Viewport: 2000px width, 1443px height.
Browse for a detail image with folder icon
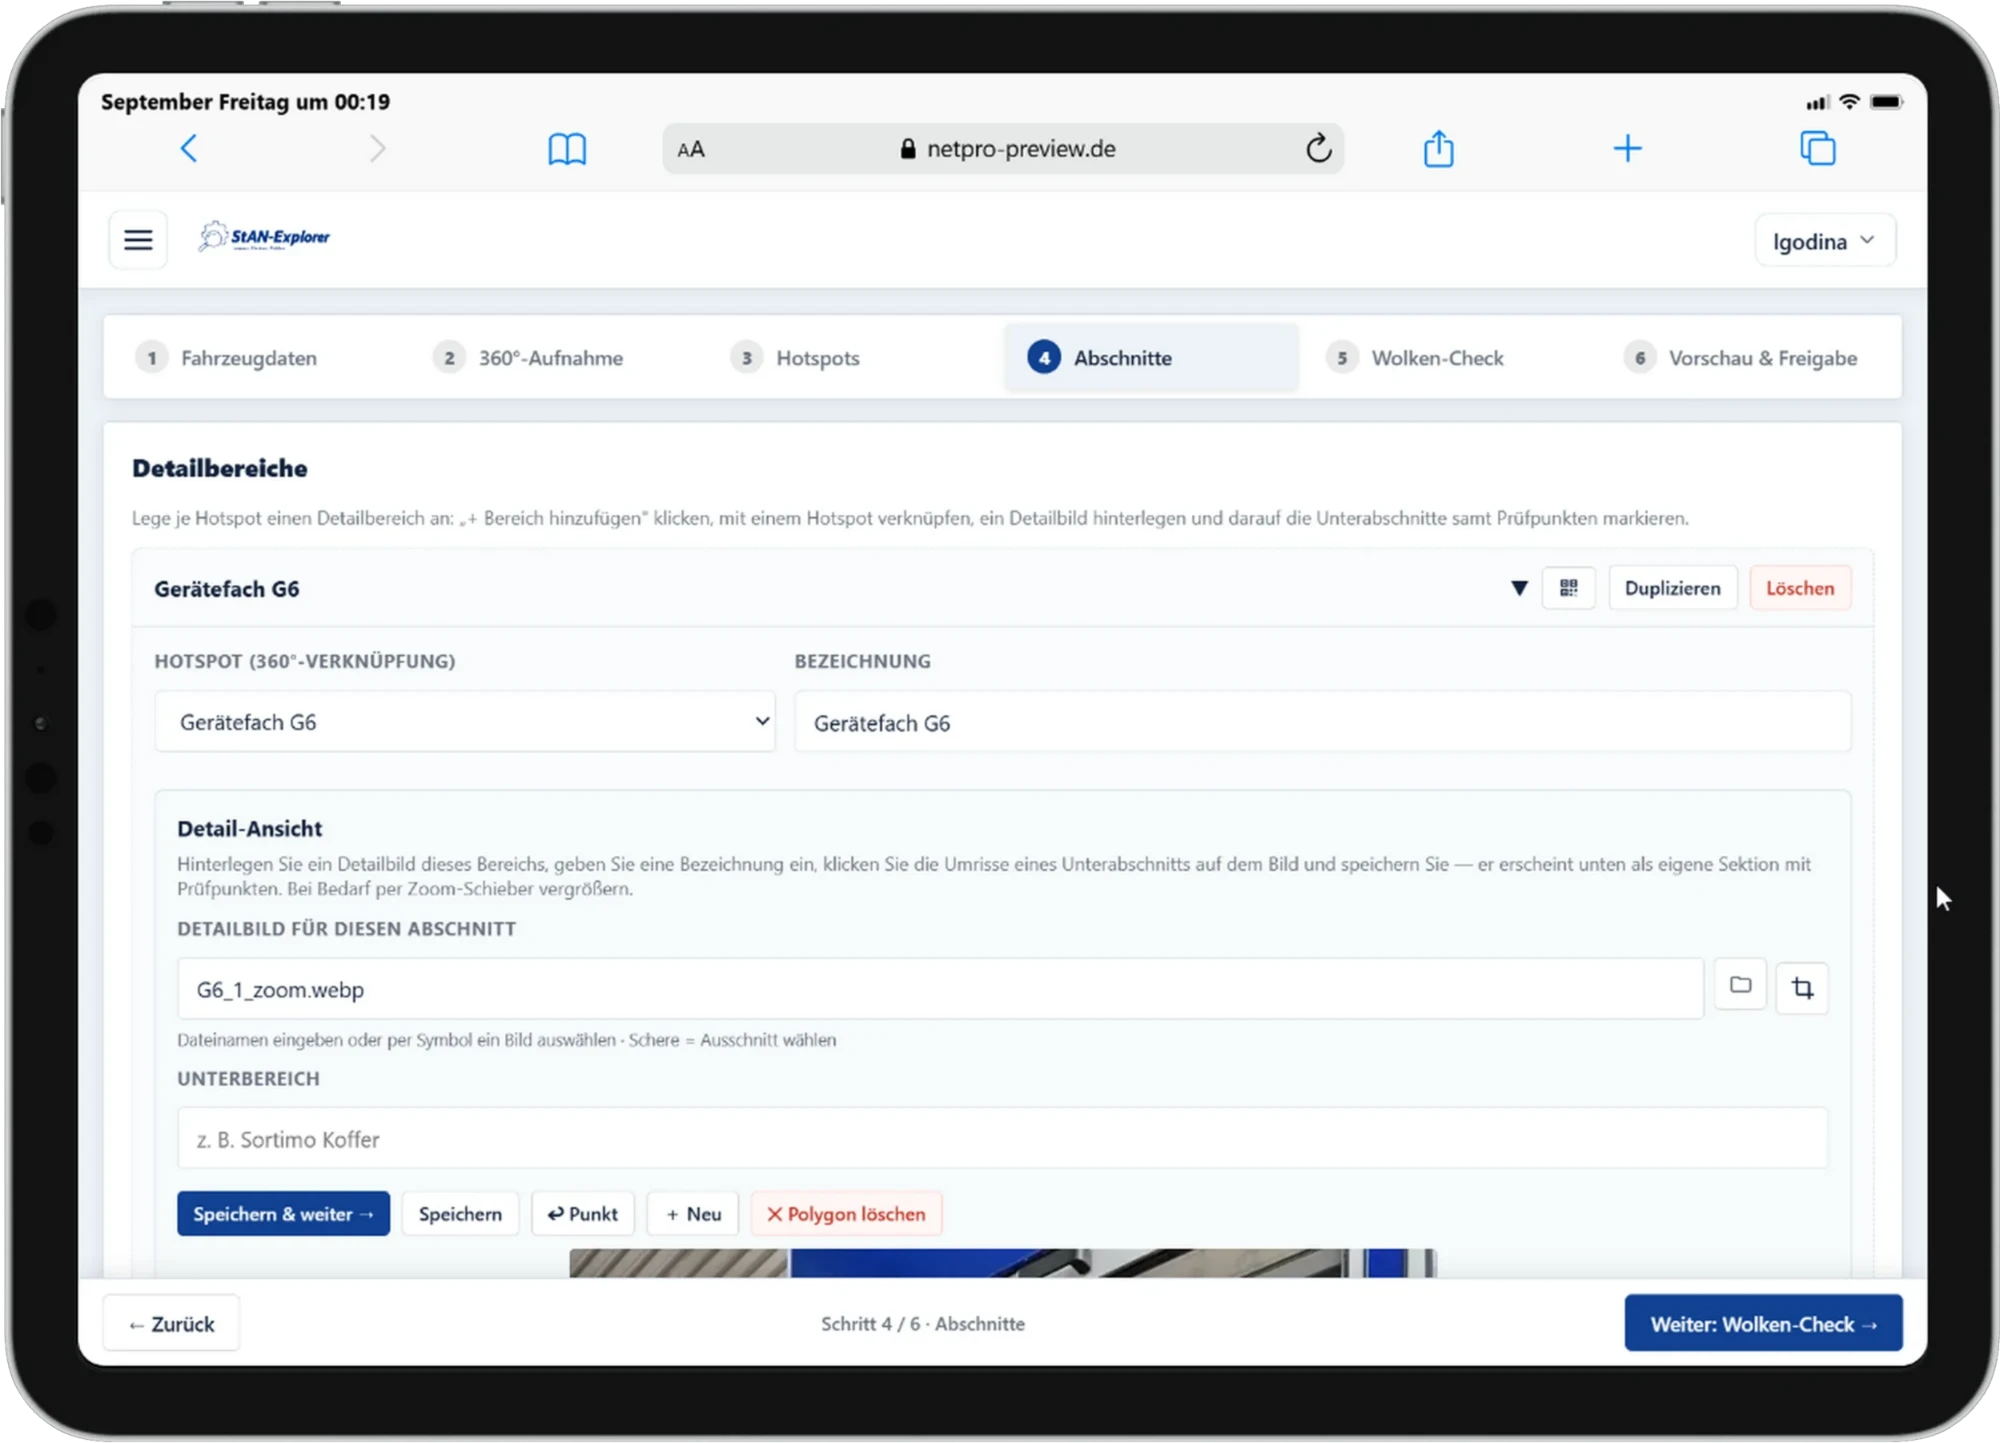(1740, 986)
